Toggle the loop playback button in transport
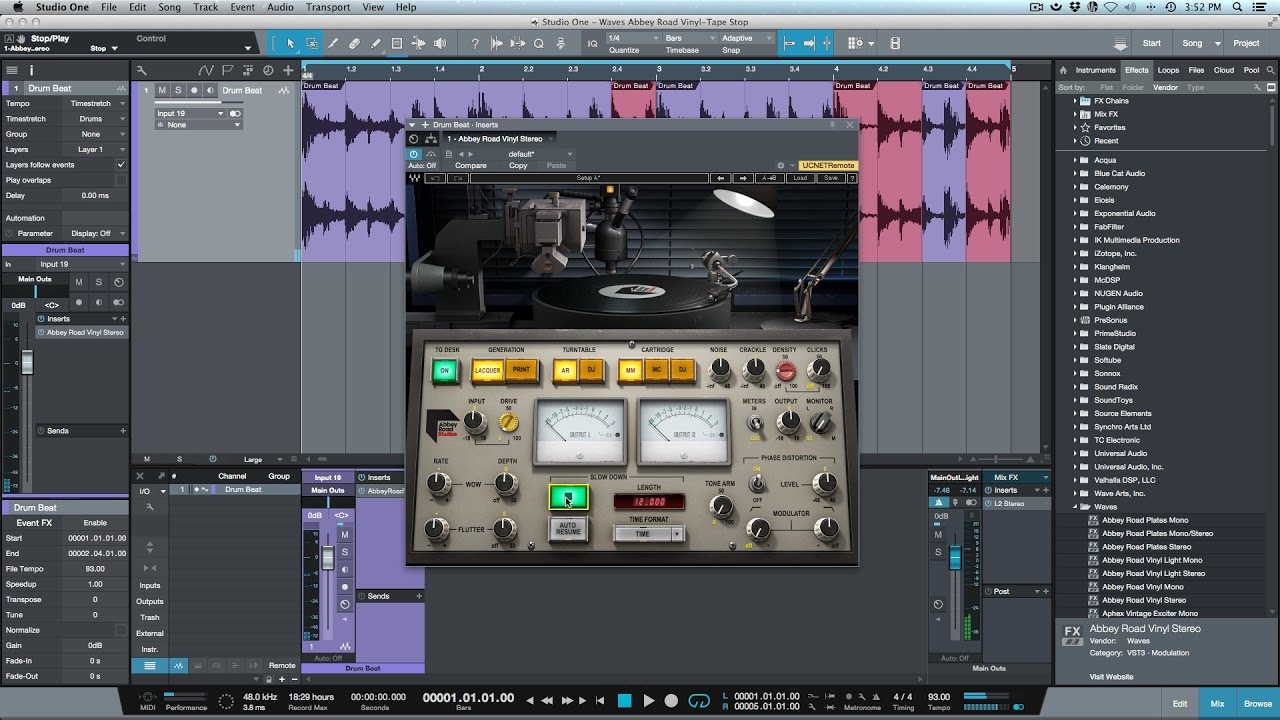 click(700, 701)
